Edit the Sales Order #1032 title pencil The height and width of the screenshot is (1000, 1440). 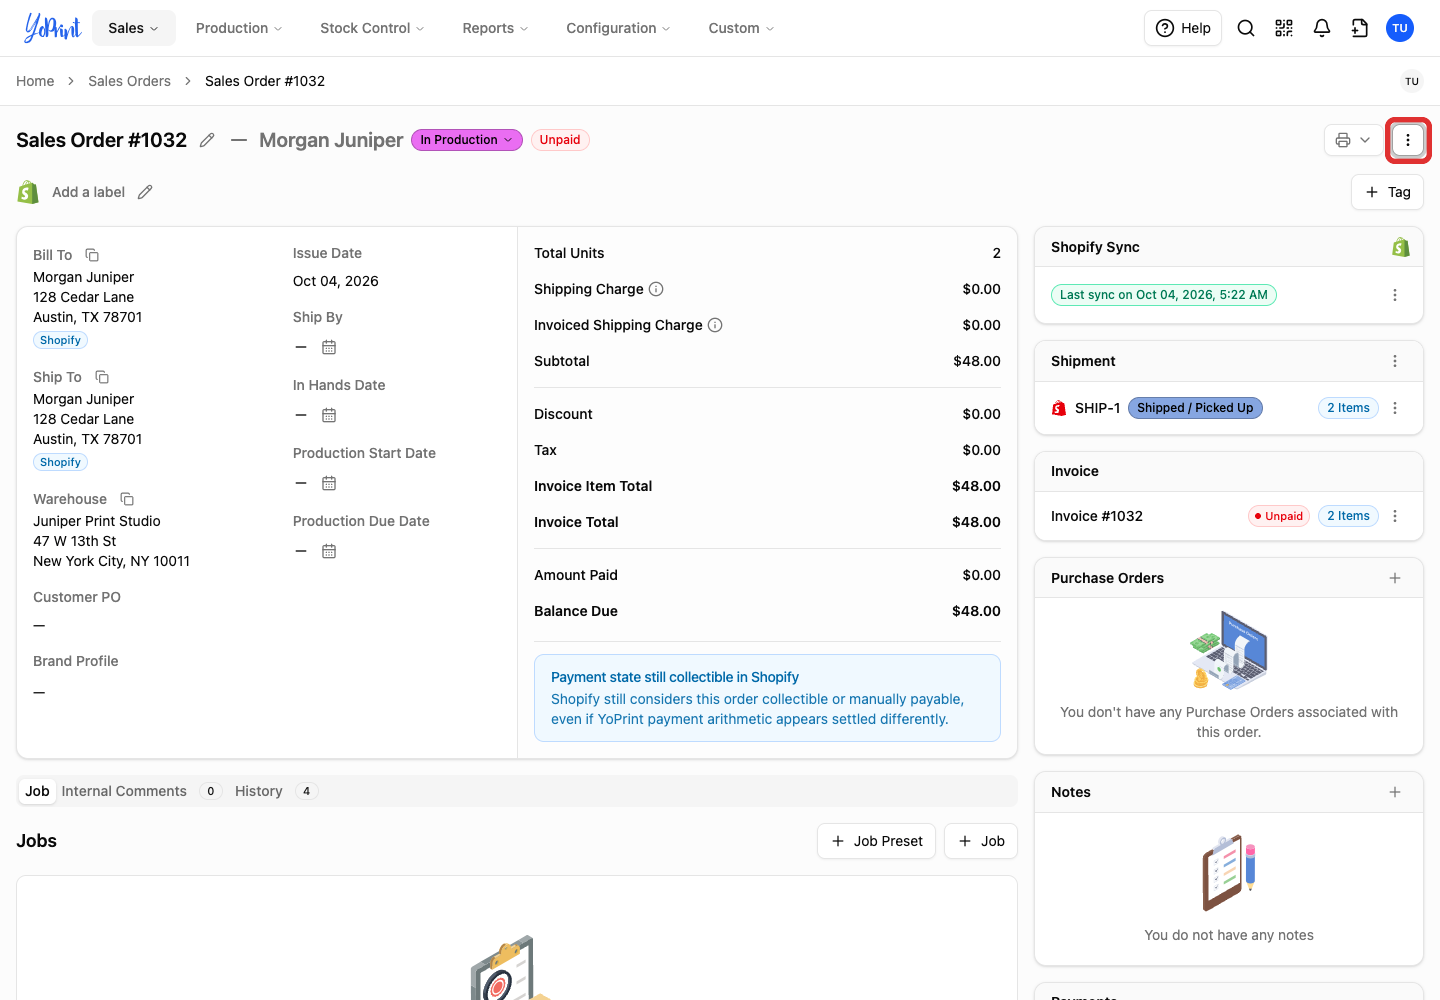pos(207,140)
